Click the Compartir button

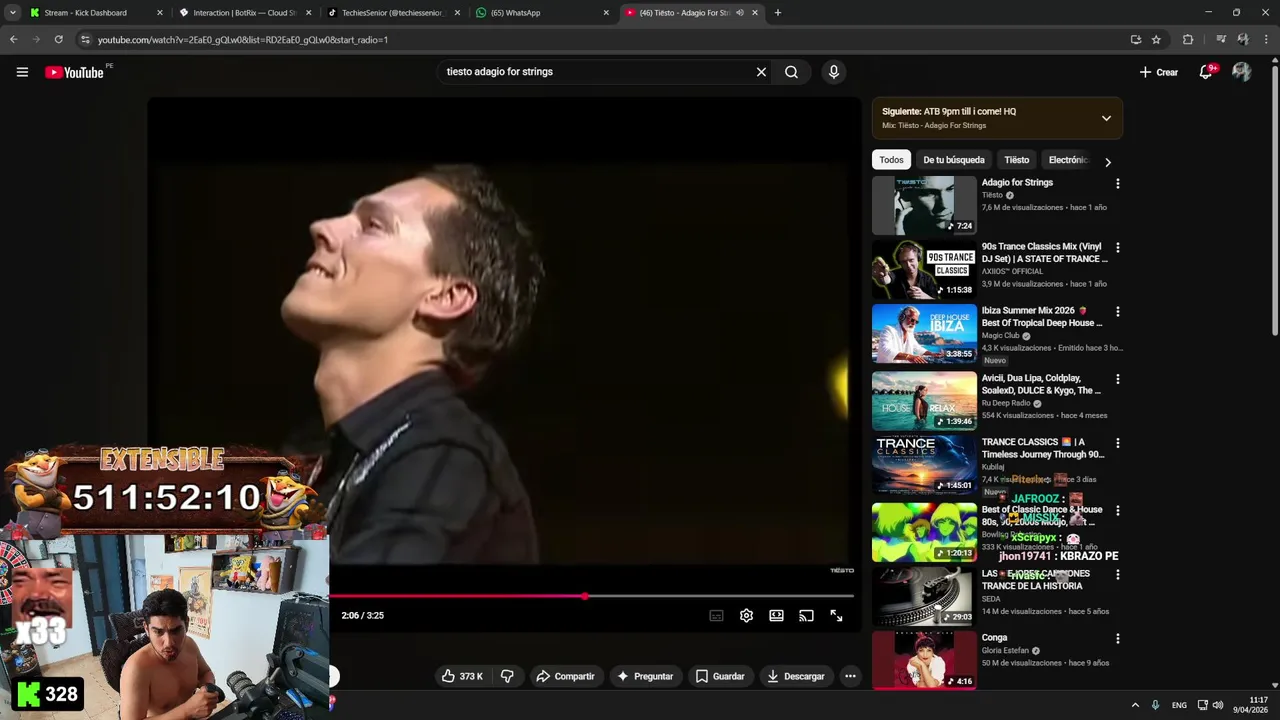566,676
